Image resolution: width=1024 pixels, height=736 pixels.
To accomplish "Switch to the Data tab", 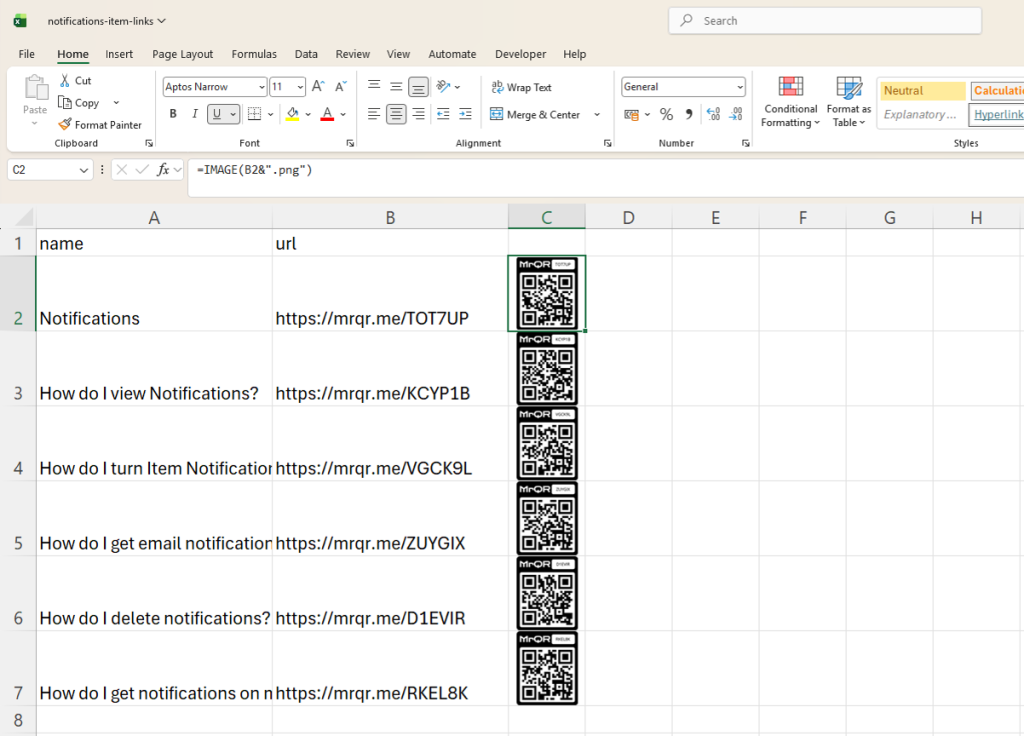I will click(x=306, y=54).
